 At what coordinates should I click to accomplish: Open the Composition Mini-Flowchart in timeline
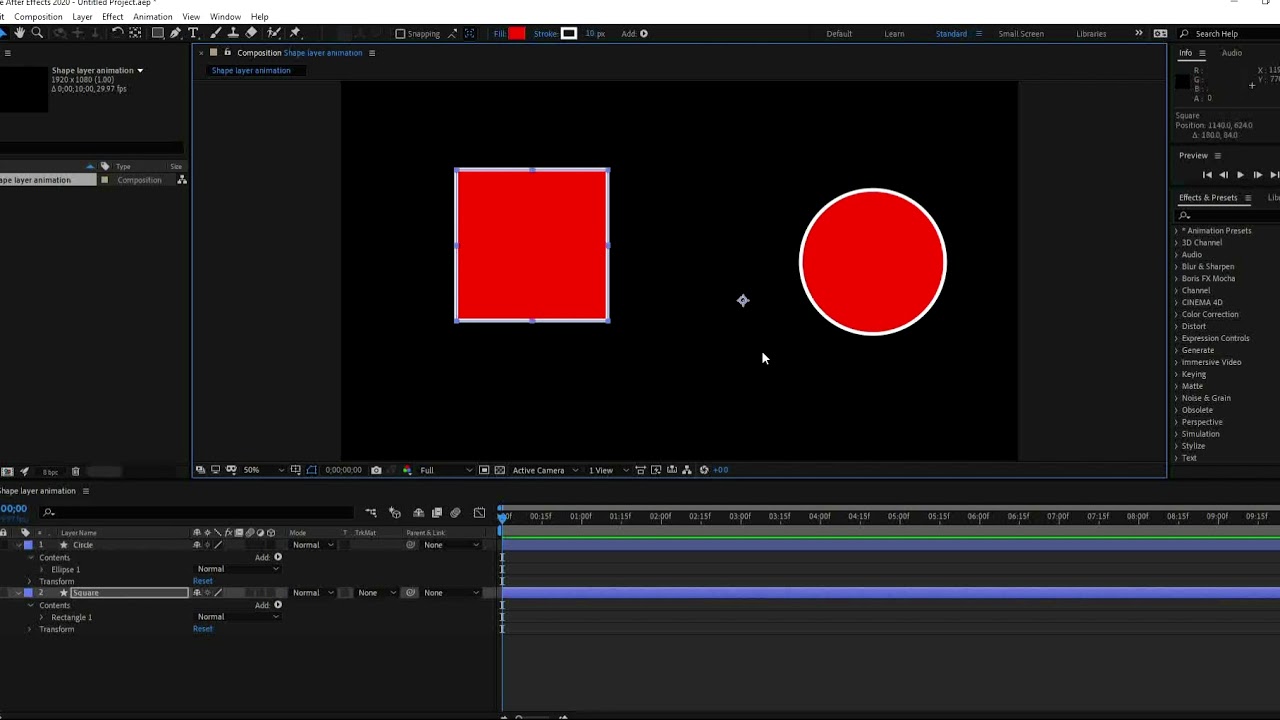[371, 513]
